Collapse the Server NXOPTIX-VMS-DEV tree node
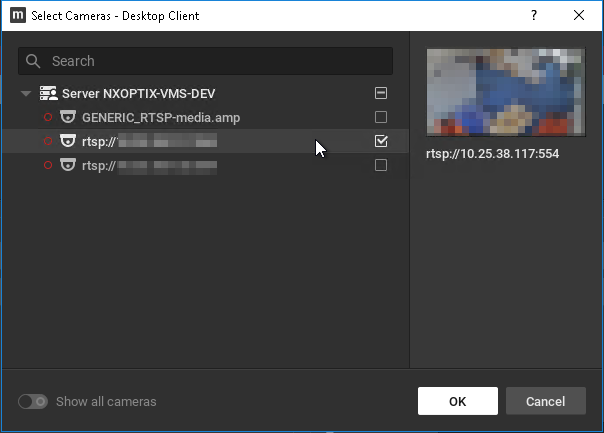Image resolution: width=604 pixels, height=433 pixels. click(x=26, y=93)
